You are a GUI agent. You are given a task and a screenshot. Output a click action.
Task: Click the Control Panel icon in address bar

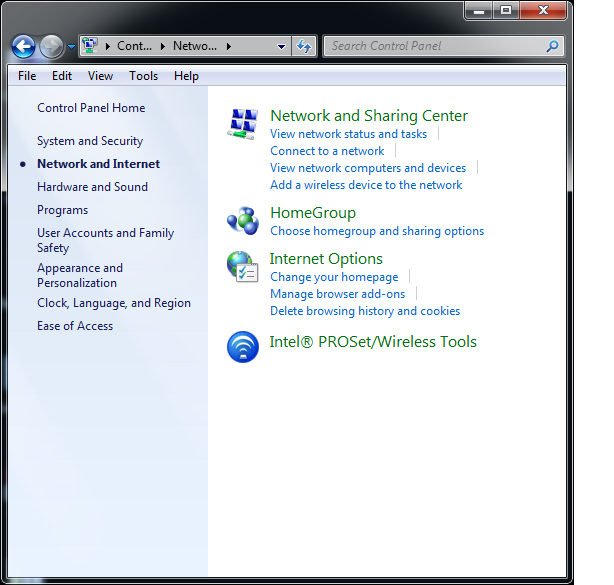[90, 46]
